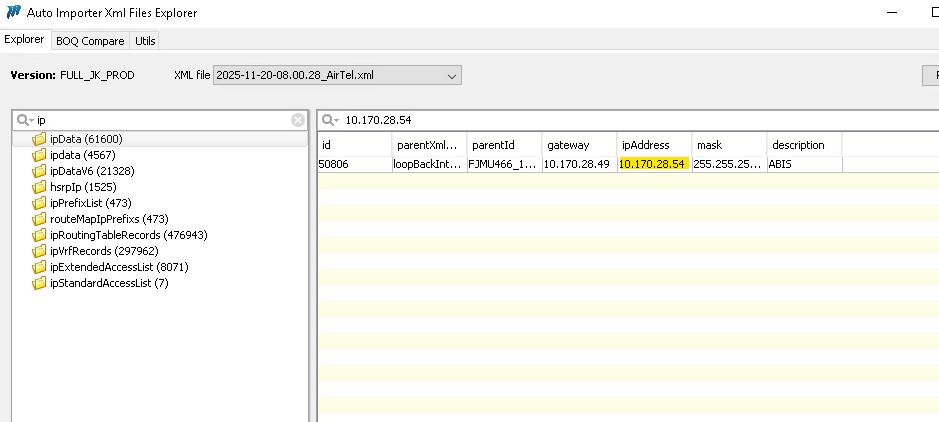This screenshot has height=422, width=939.
Task: Click the highlighted 10.170.28.54 cell
Action: [x=653, y=164]
